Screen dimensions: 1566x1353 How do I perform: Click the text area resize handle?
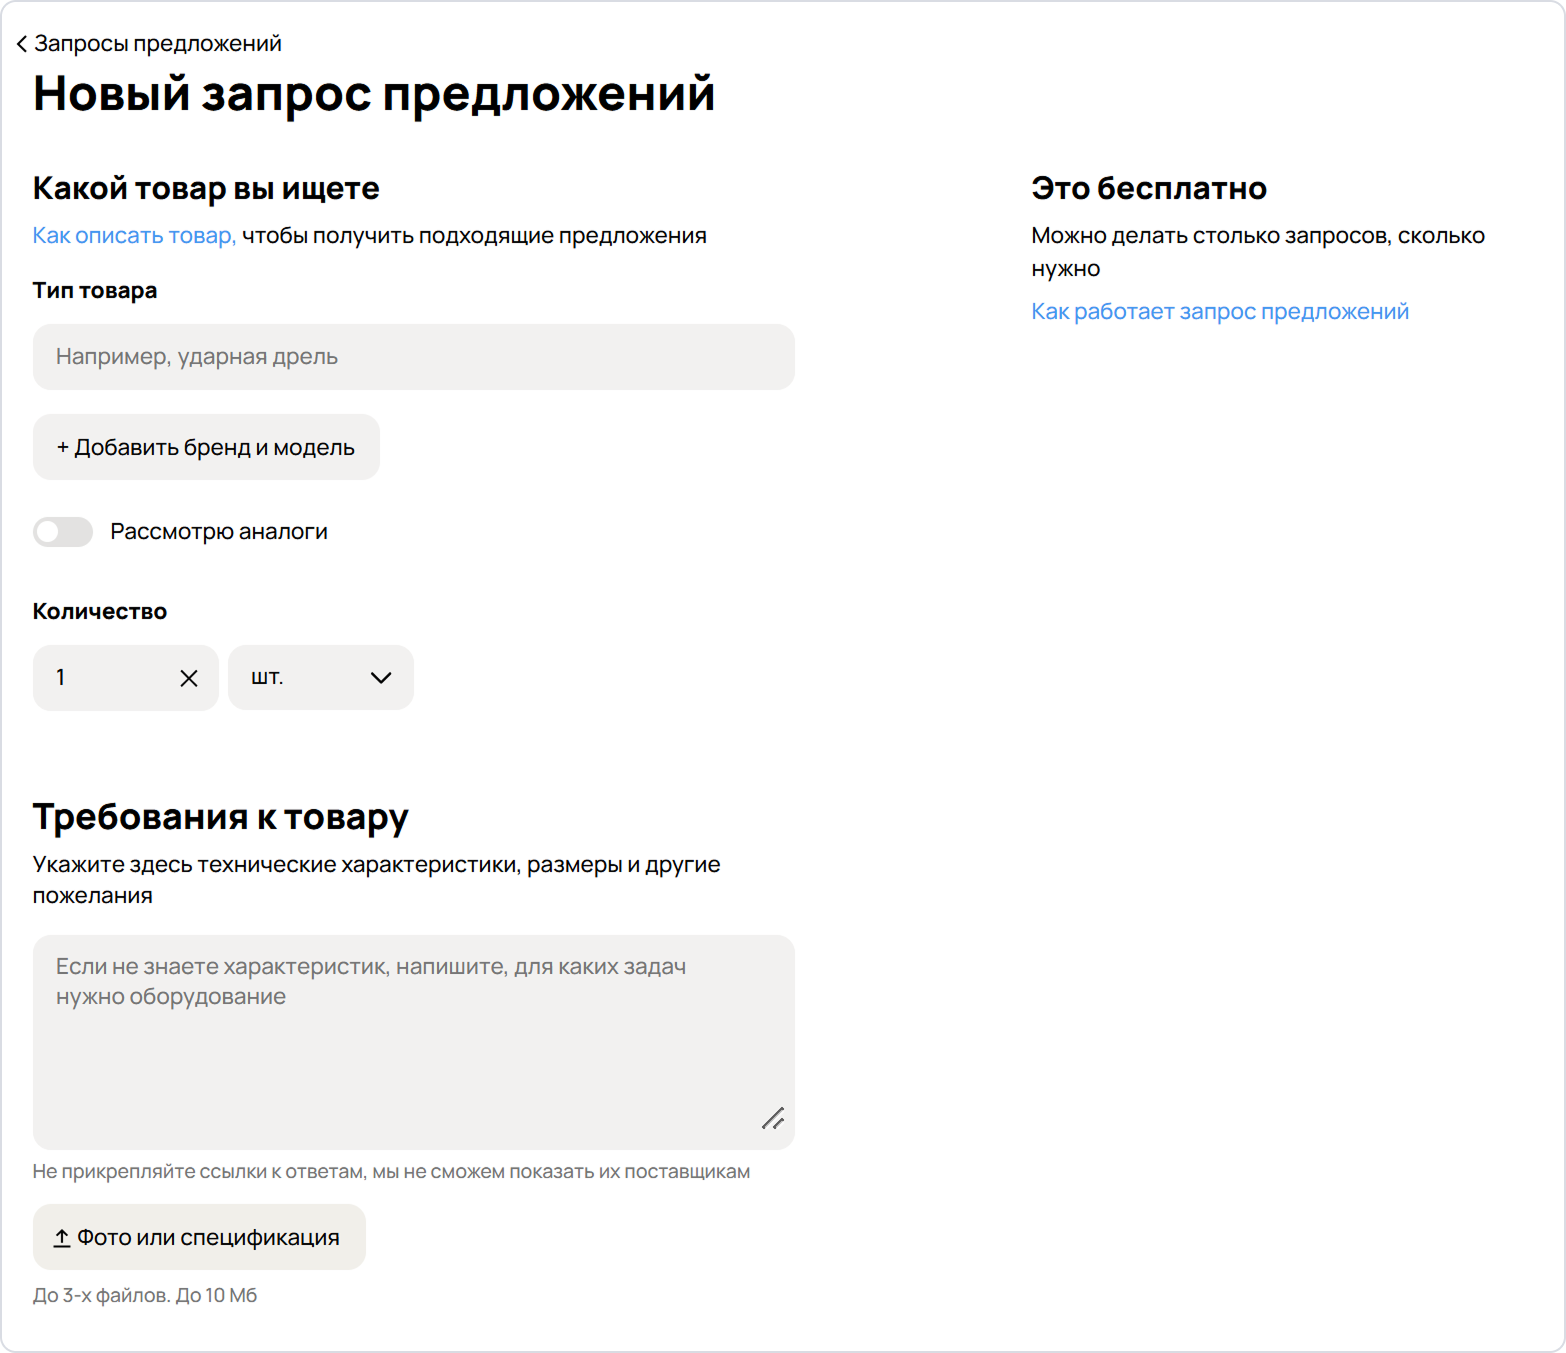773,1119
